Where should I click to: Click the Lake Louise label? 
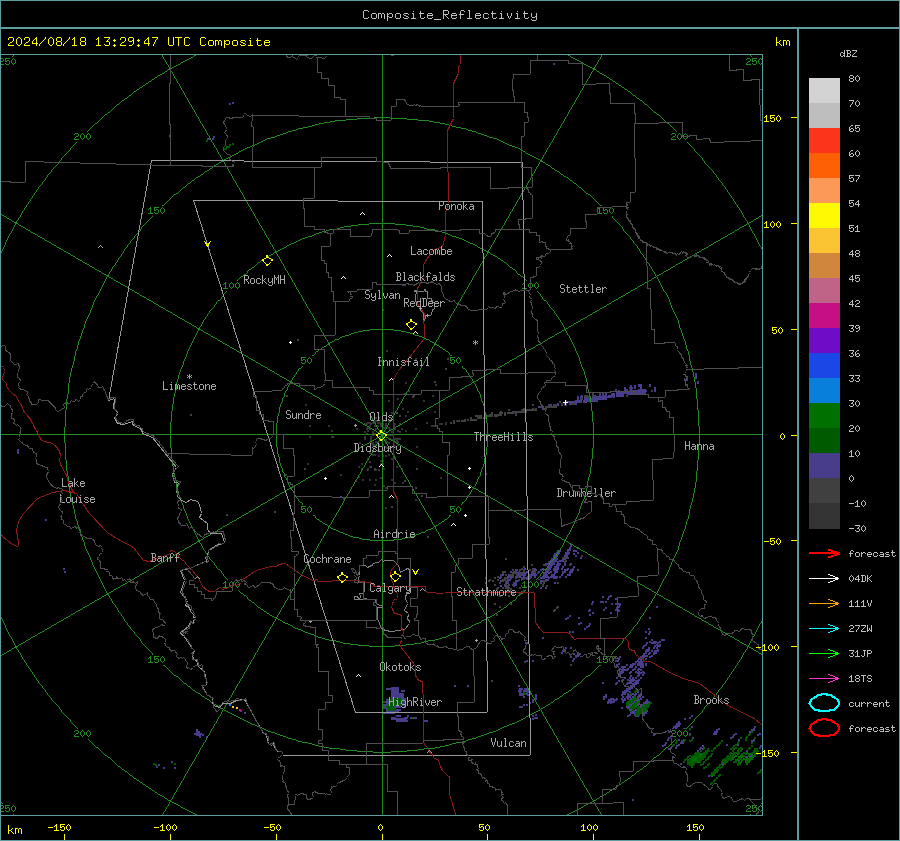coord(77,491)
